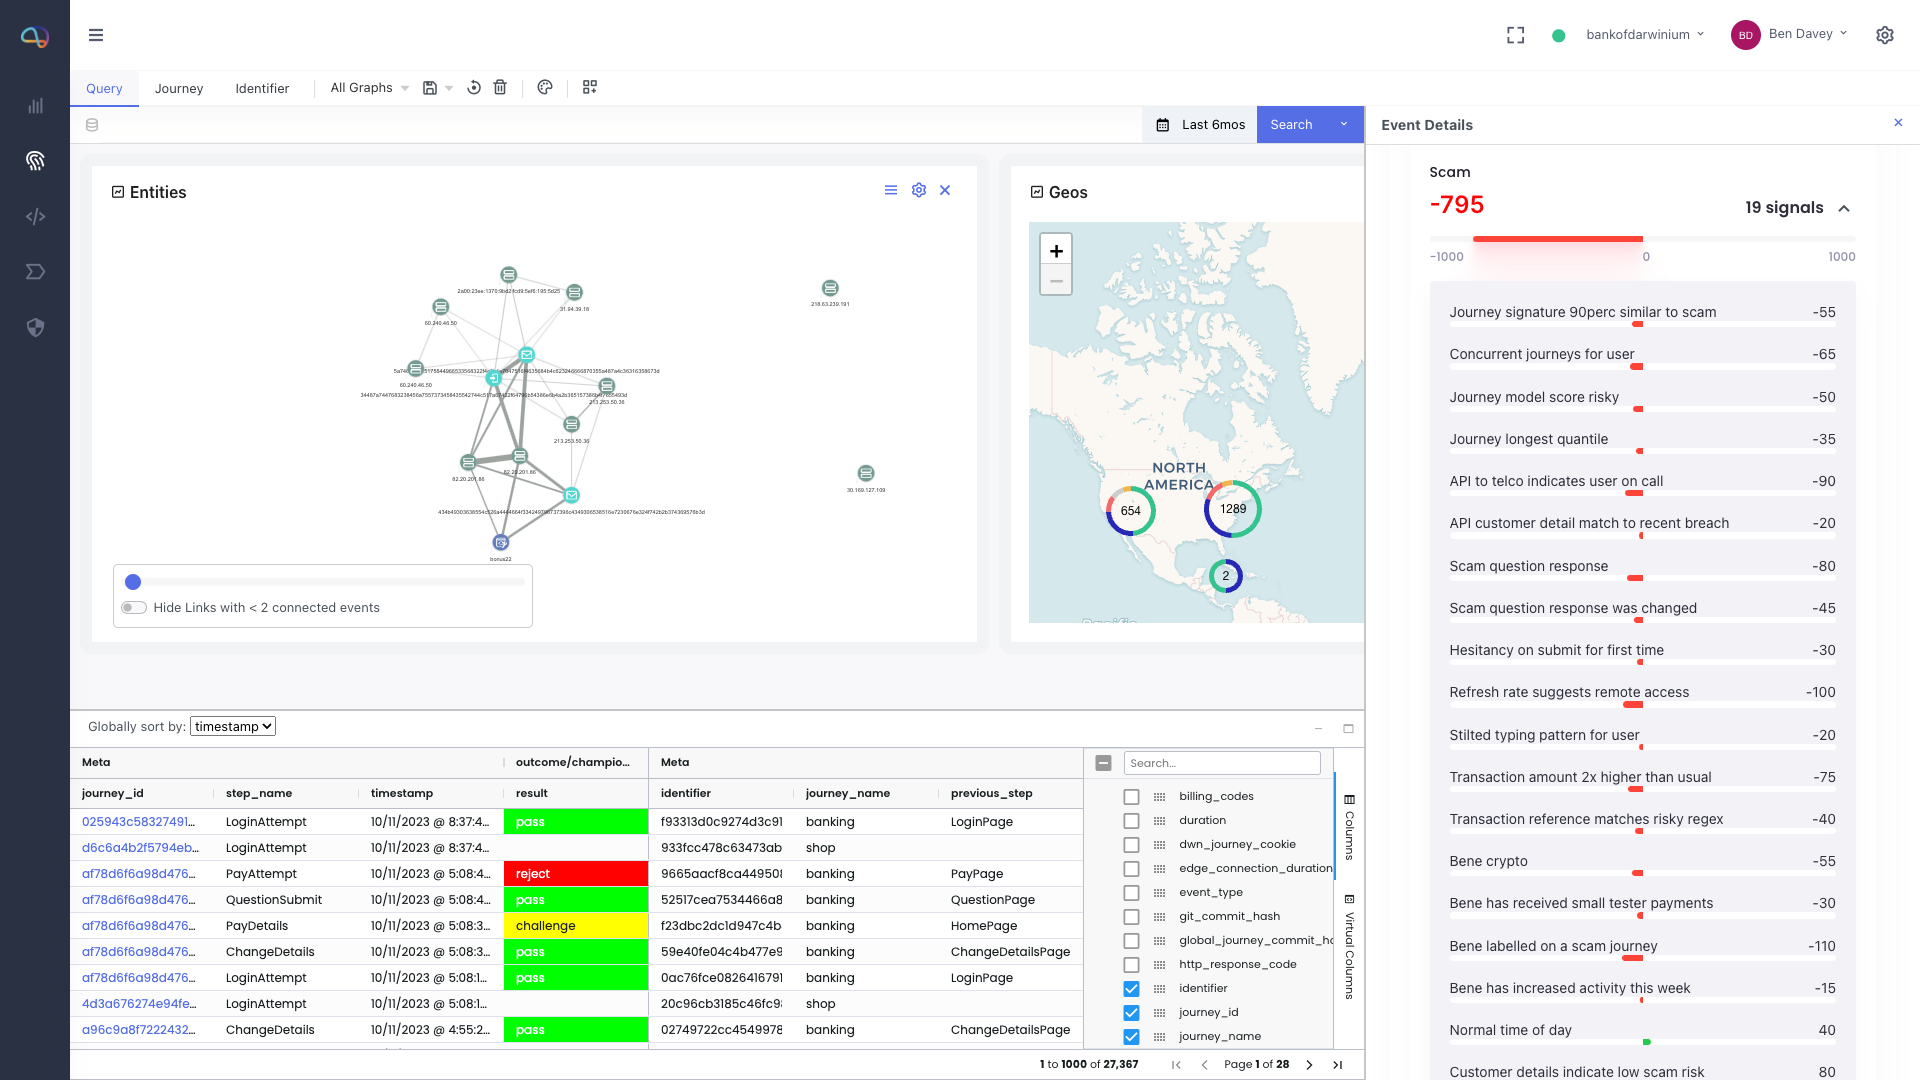Open journey link 025943c58327491
The height and width of the screenshot is (1080, 1920).
[138, 822]
